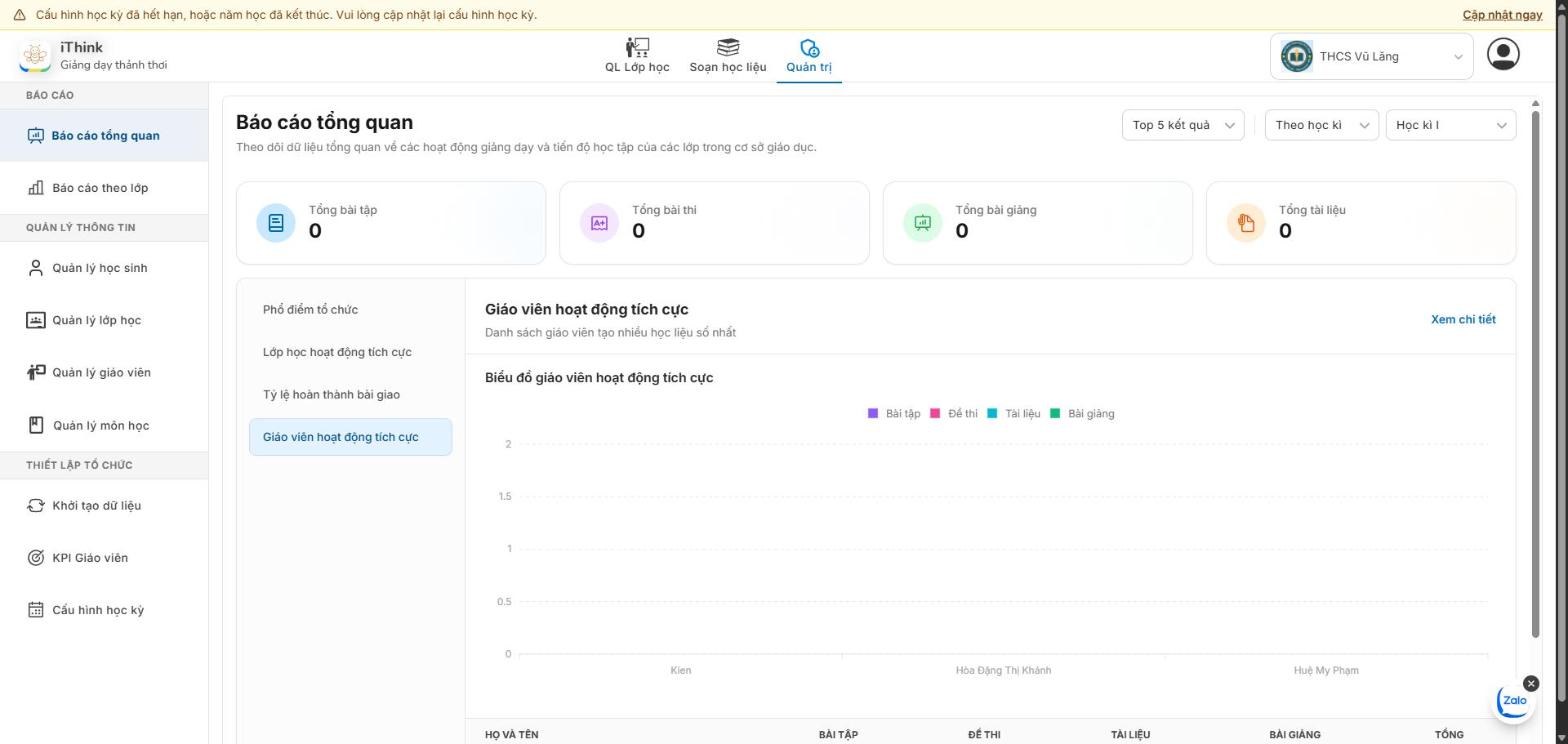Click the Tổng bài tập book icon
The height and width of the screenshot is (744, 1568).
pos(276,222)
